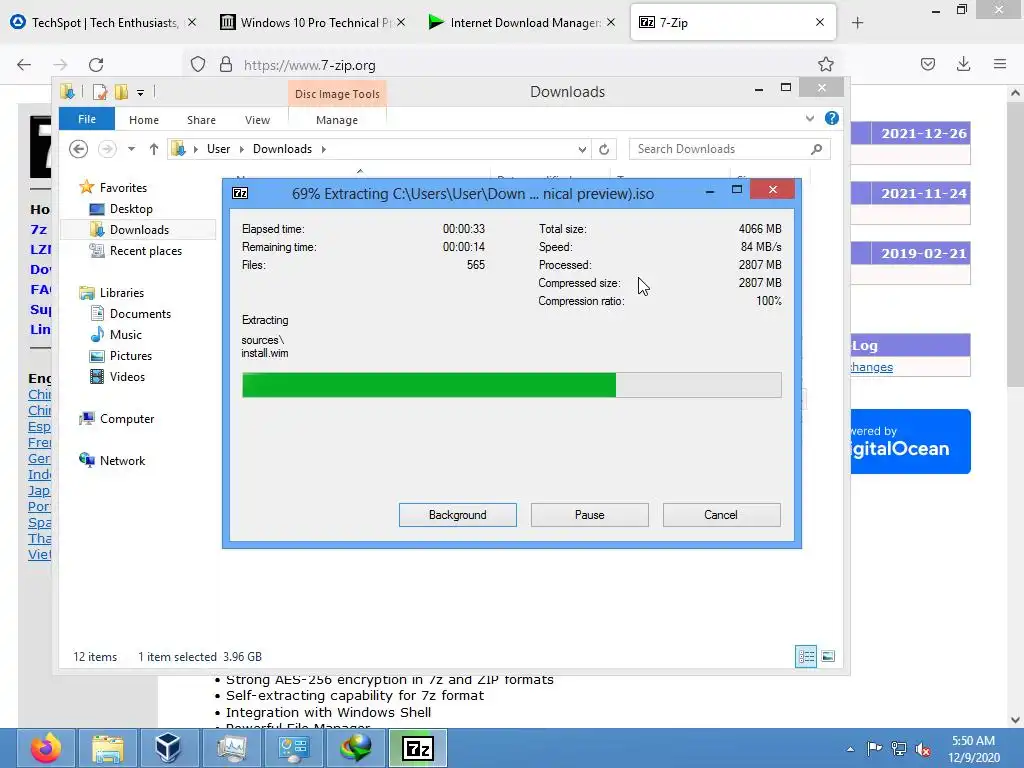Select Favorites in navigation pane
This screenshot has height=768, width=1024.
point(123,187)
